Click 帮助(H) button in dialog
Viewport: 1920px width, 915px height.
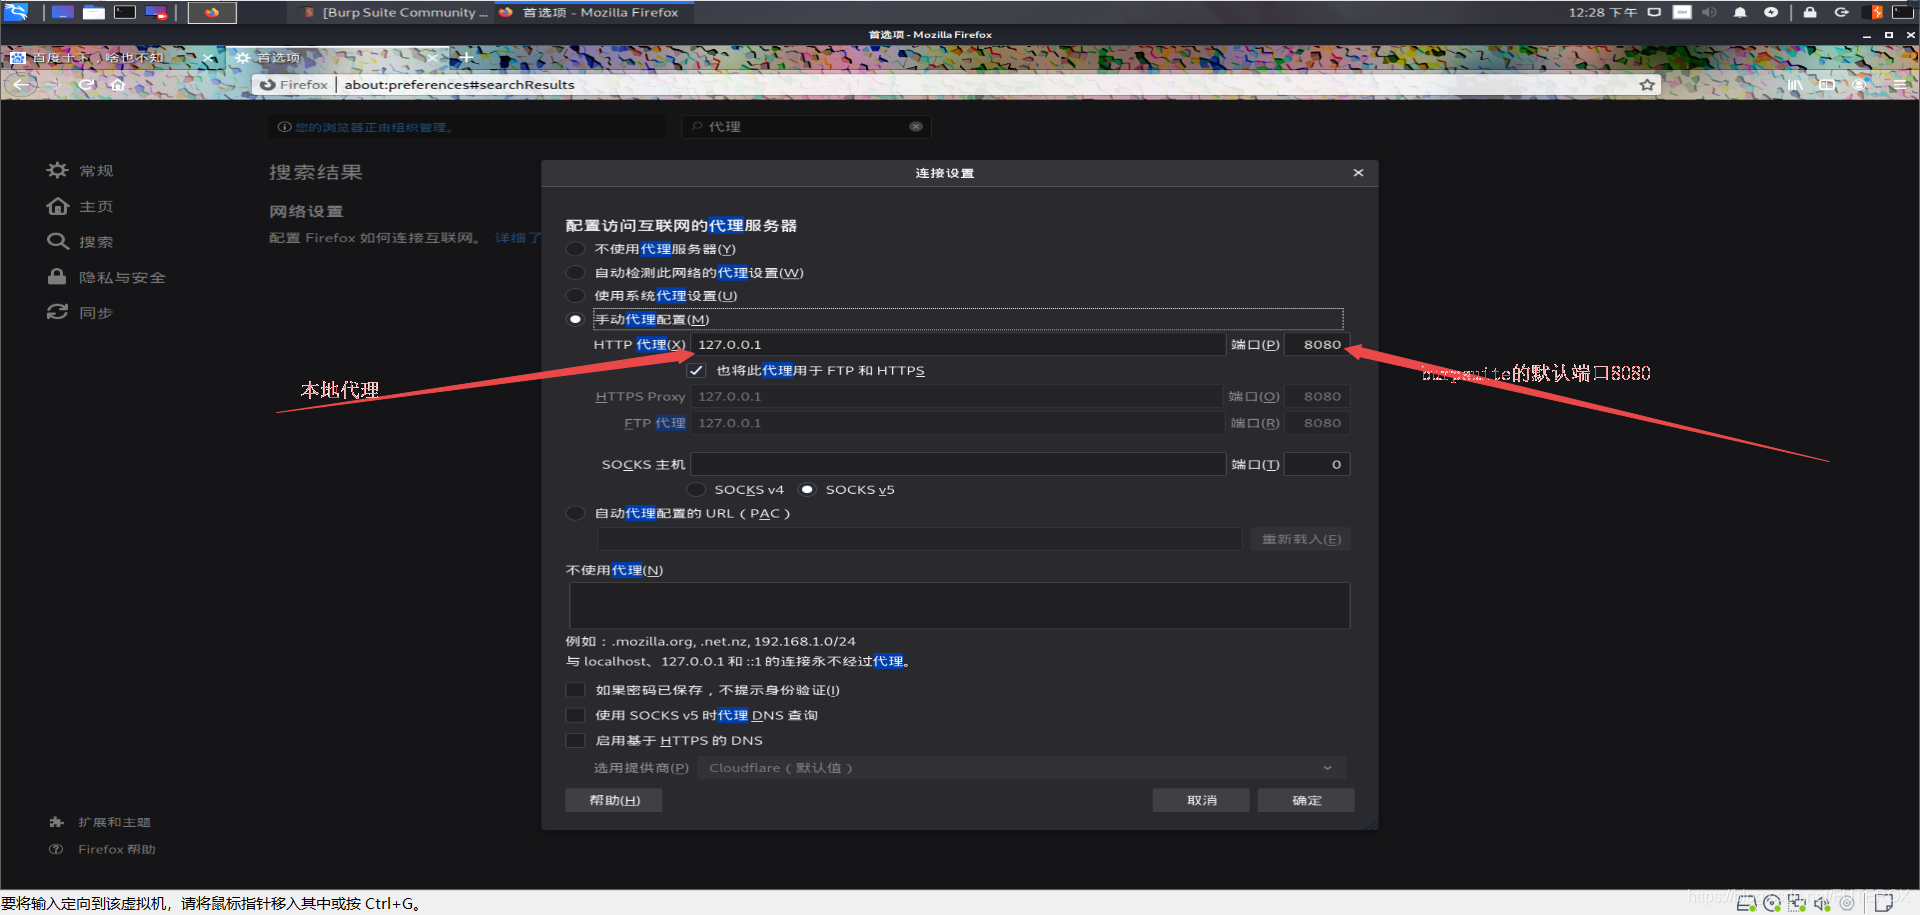click(614, 800)
